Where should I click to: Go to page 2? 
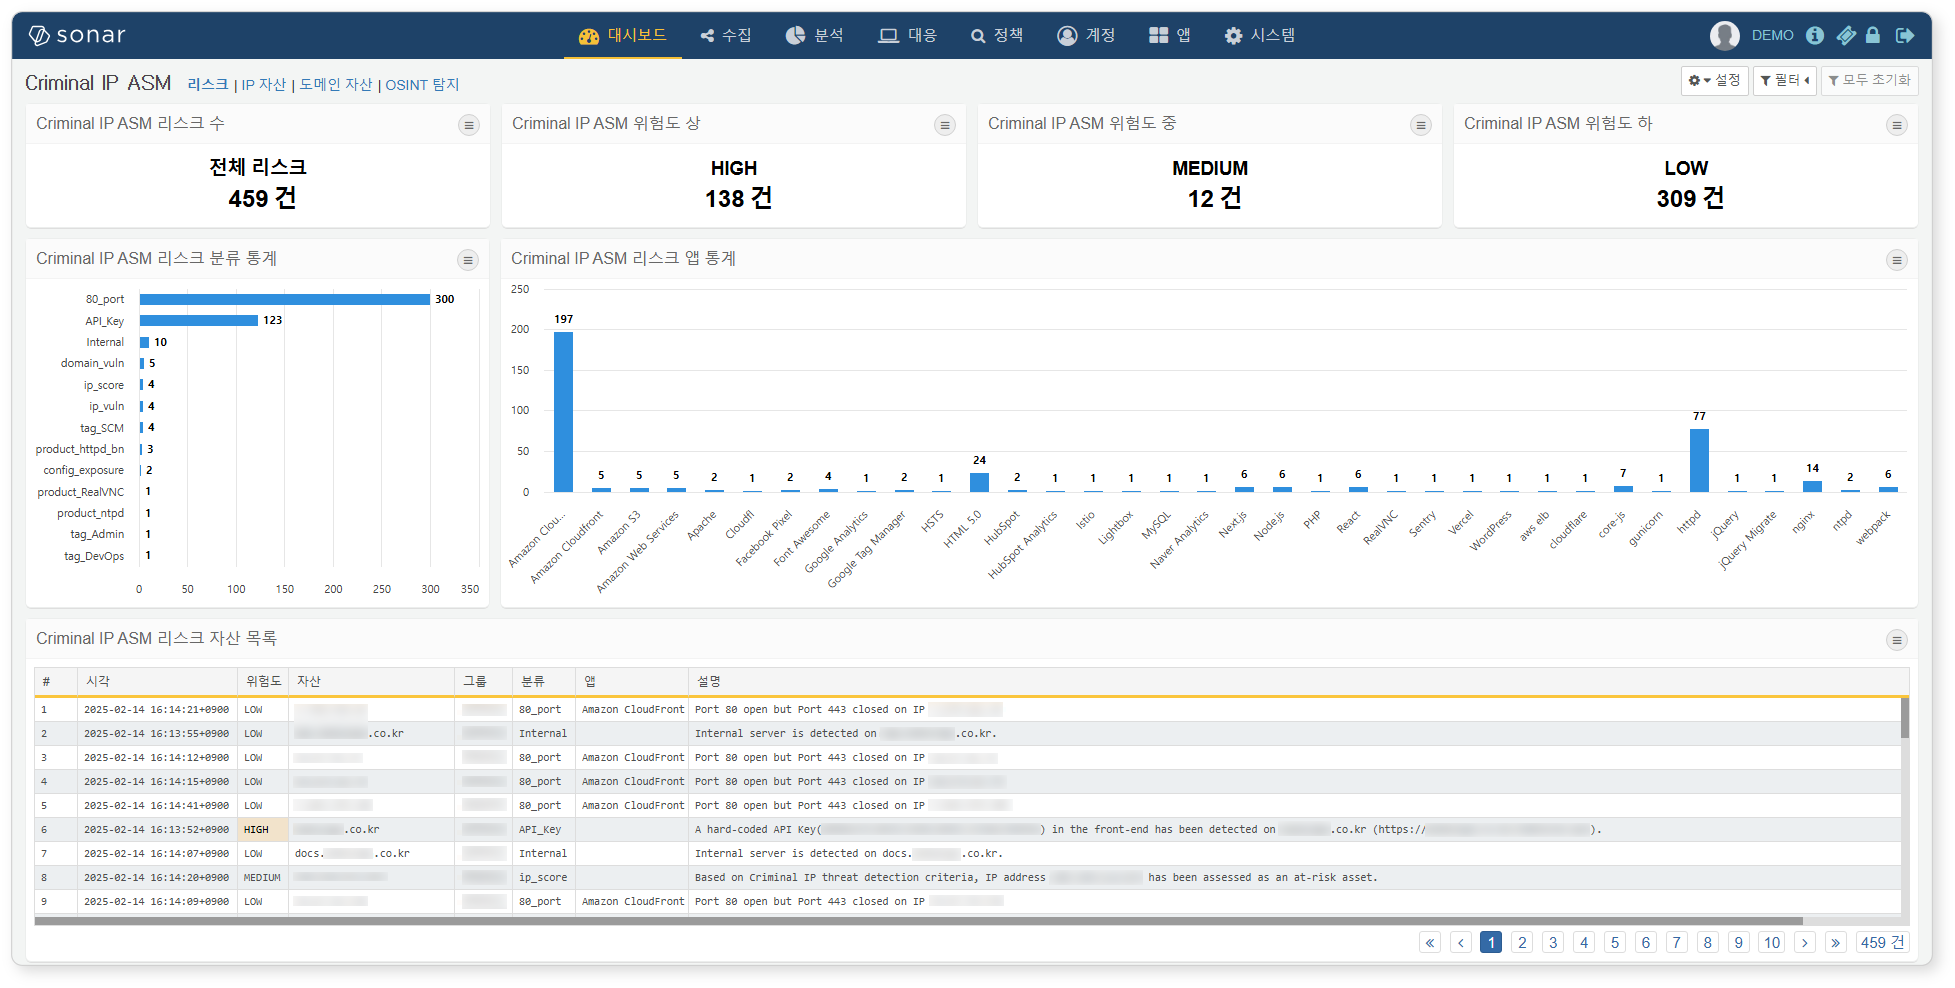(x=1522, y=943)
